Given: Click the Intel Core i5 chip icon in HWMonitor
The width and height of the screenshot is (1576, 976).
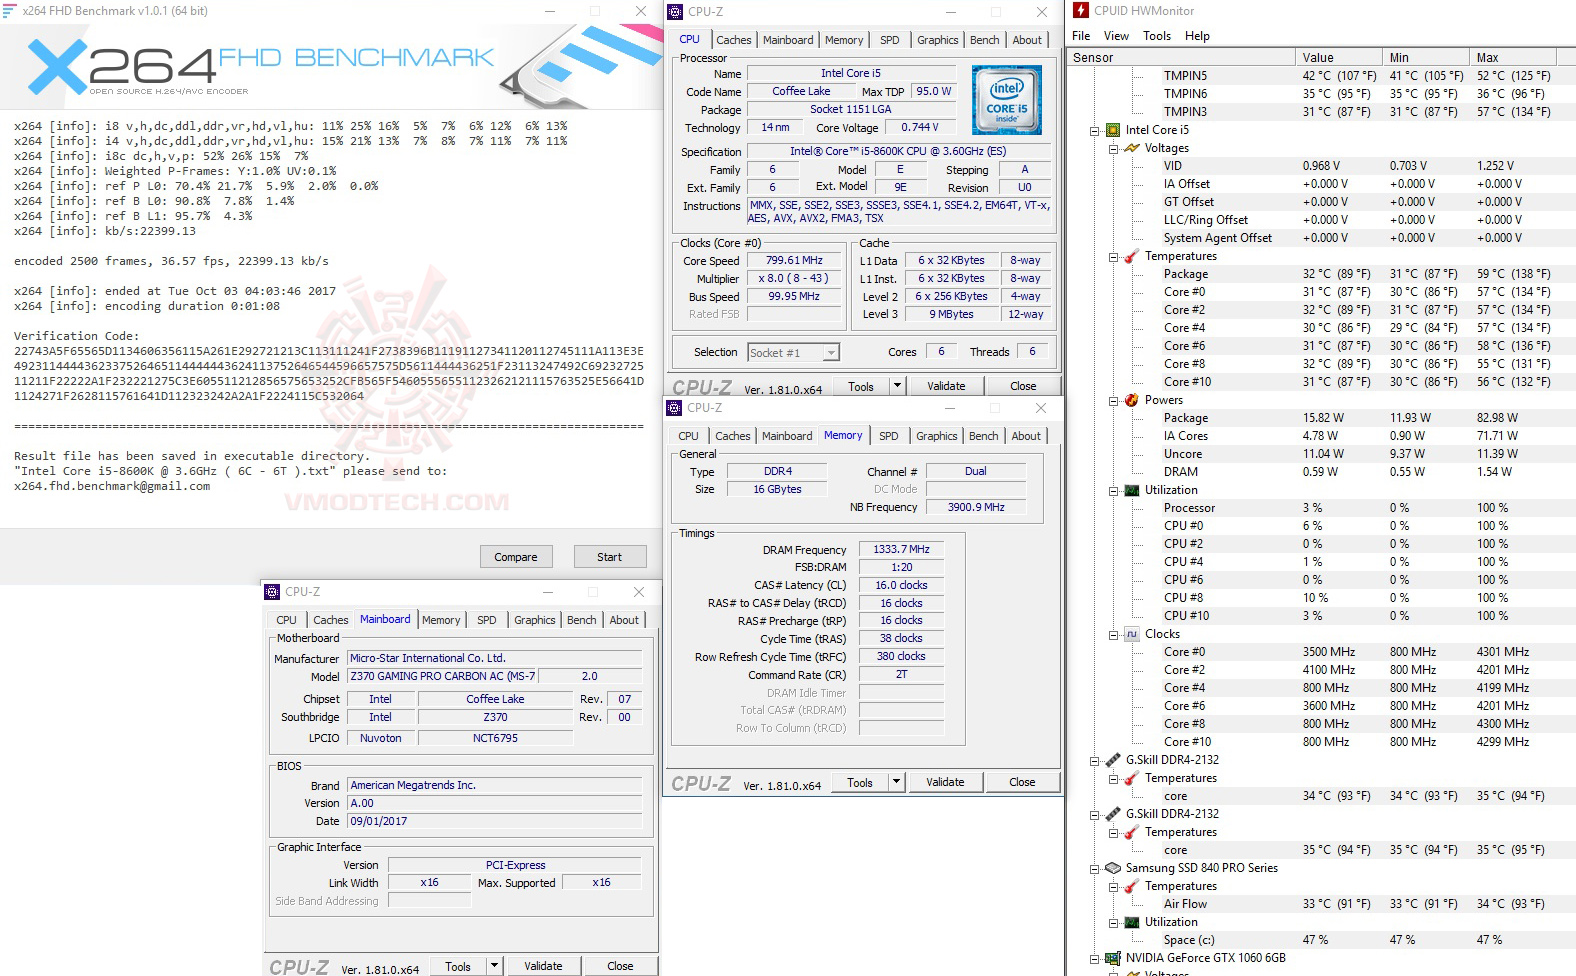Looking at the screenshot, I should 1113,130.
